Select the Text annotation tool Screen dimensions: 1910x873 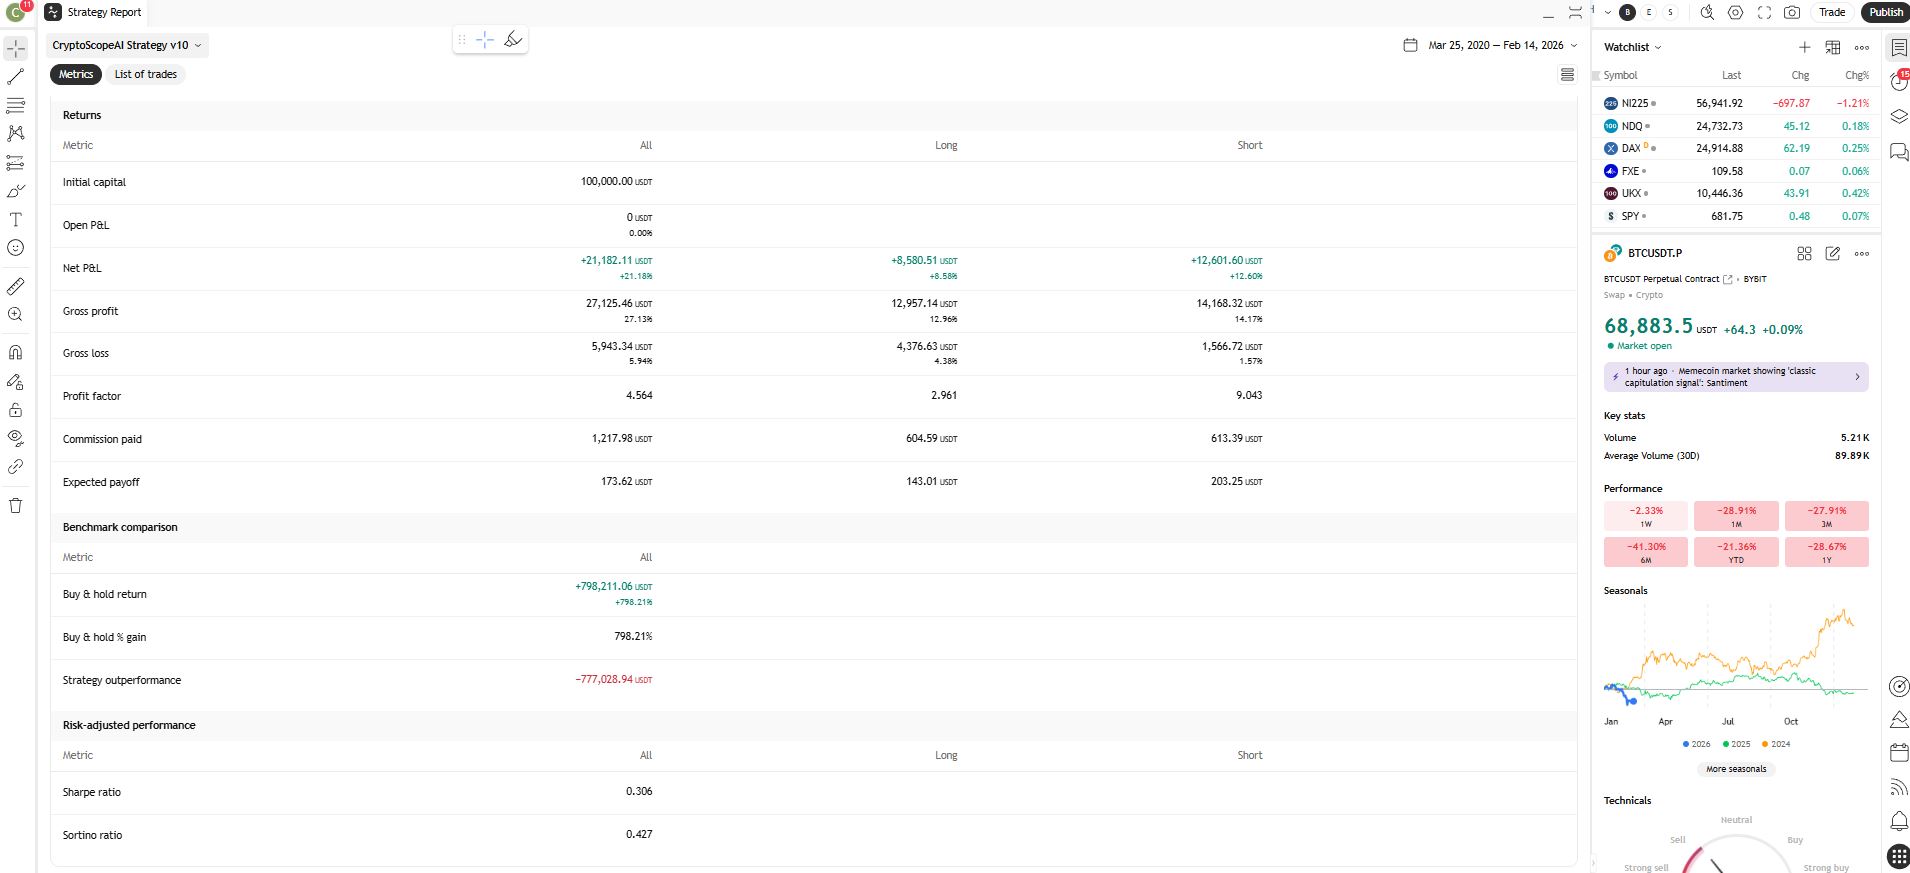pyautogui.click(x=16, y=219)
